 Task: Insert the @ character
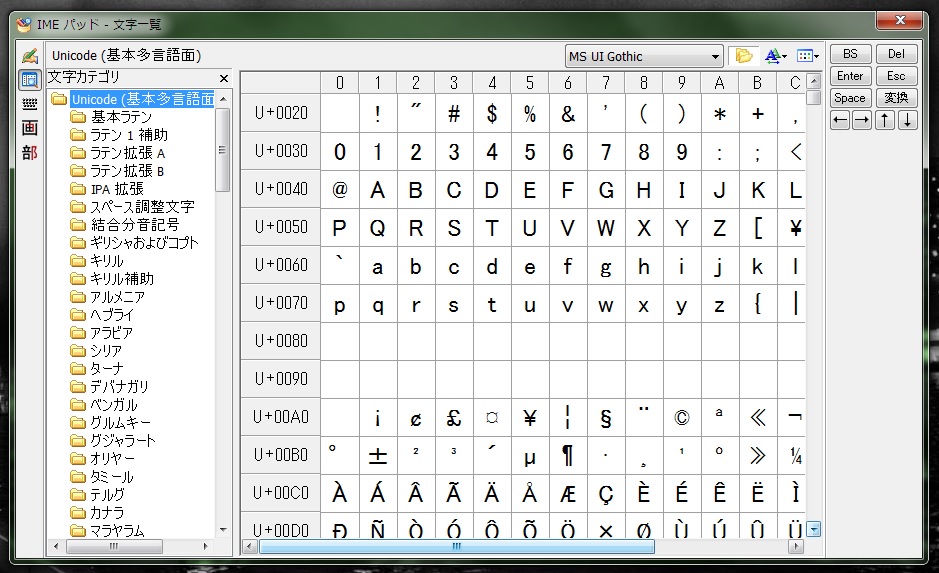click(340, 190)
